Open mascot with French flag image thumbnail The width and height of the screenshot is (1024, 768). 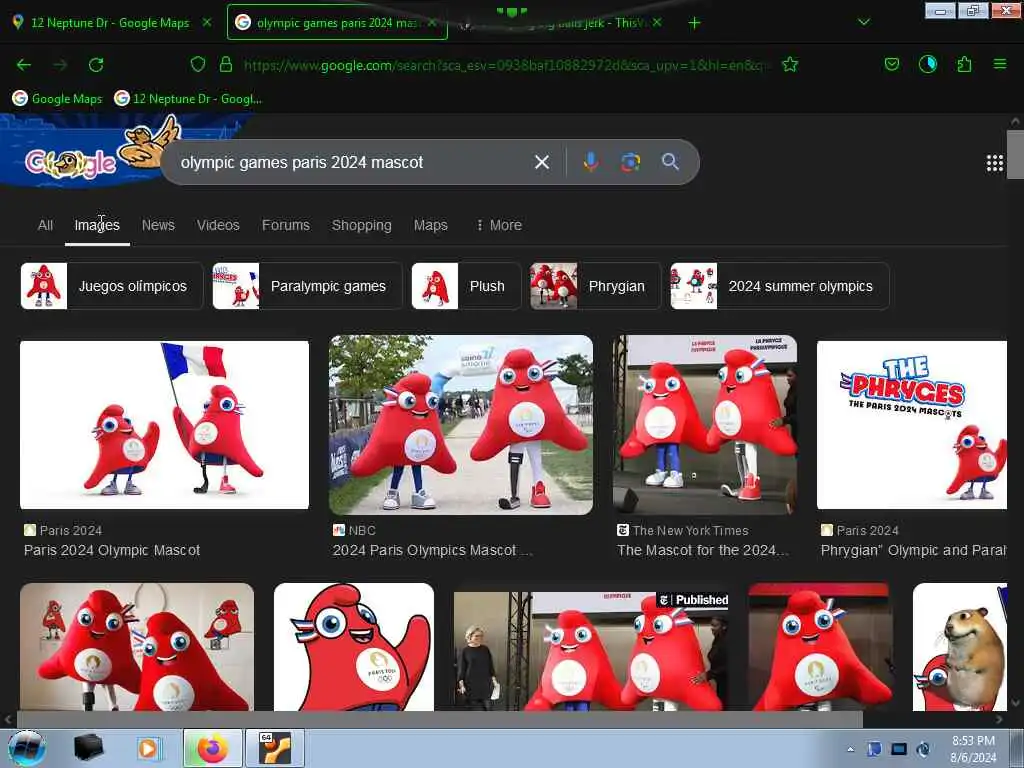(x=165, y=424)
